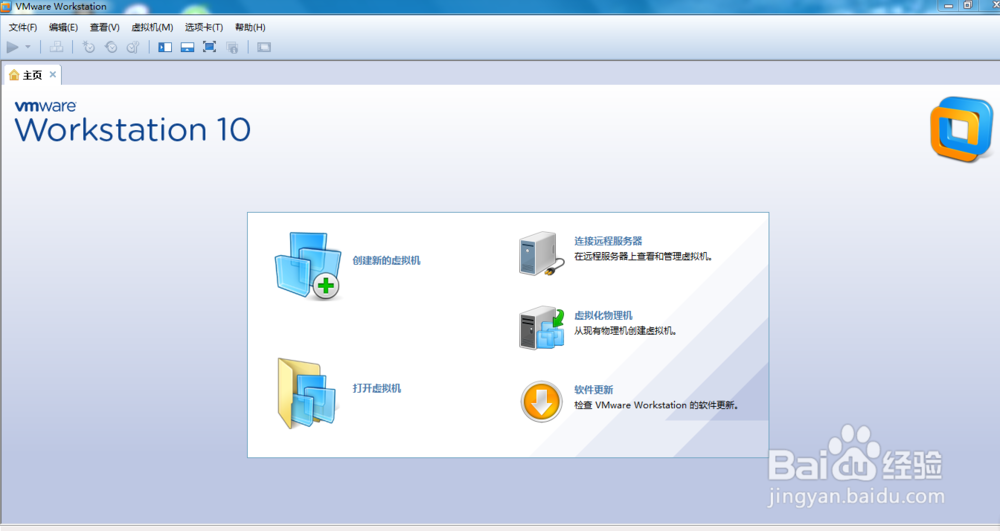Click the orange software update download icon
The image size is (1000, 531).
pos(541,402)
